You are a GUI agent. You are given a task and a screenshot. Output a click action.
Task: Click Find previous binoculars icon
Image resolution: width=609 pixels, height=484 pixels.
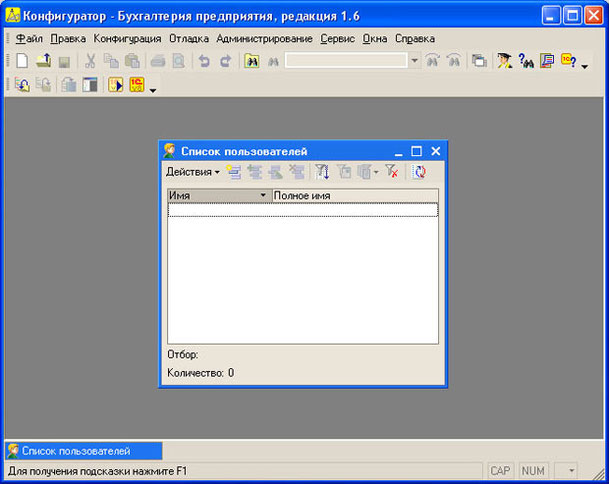[x=453, y=61]
